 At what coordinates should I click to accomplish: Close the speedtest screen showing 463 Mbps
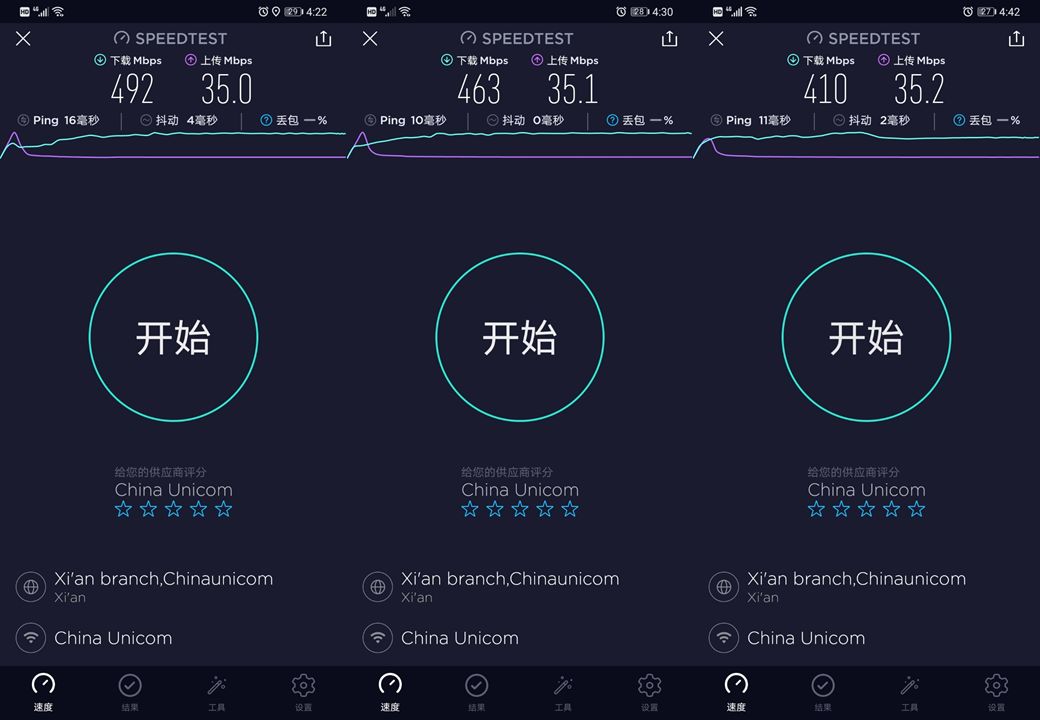click(370, 38)
